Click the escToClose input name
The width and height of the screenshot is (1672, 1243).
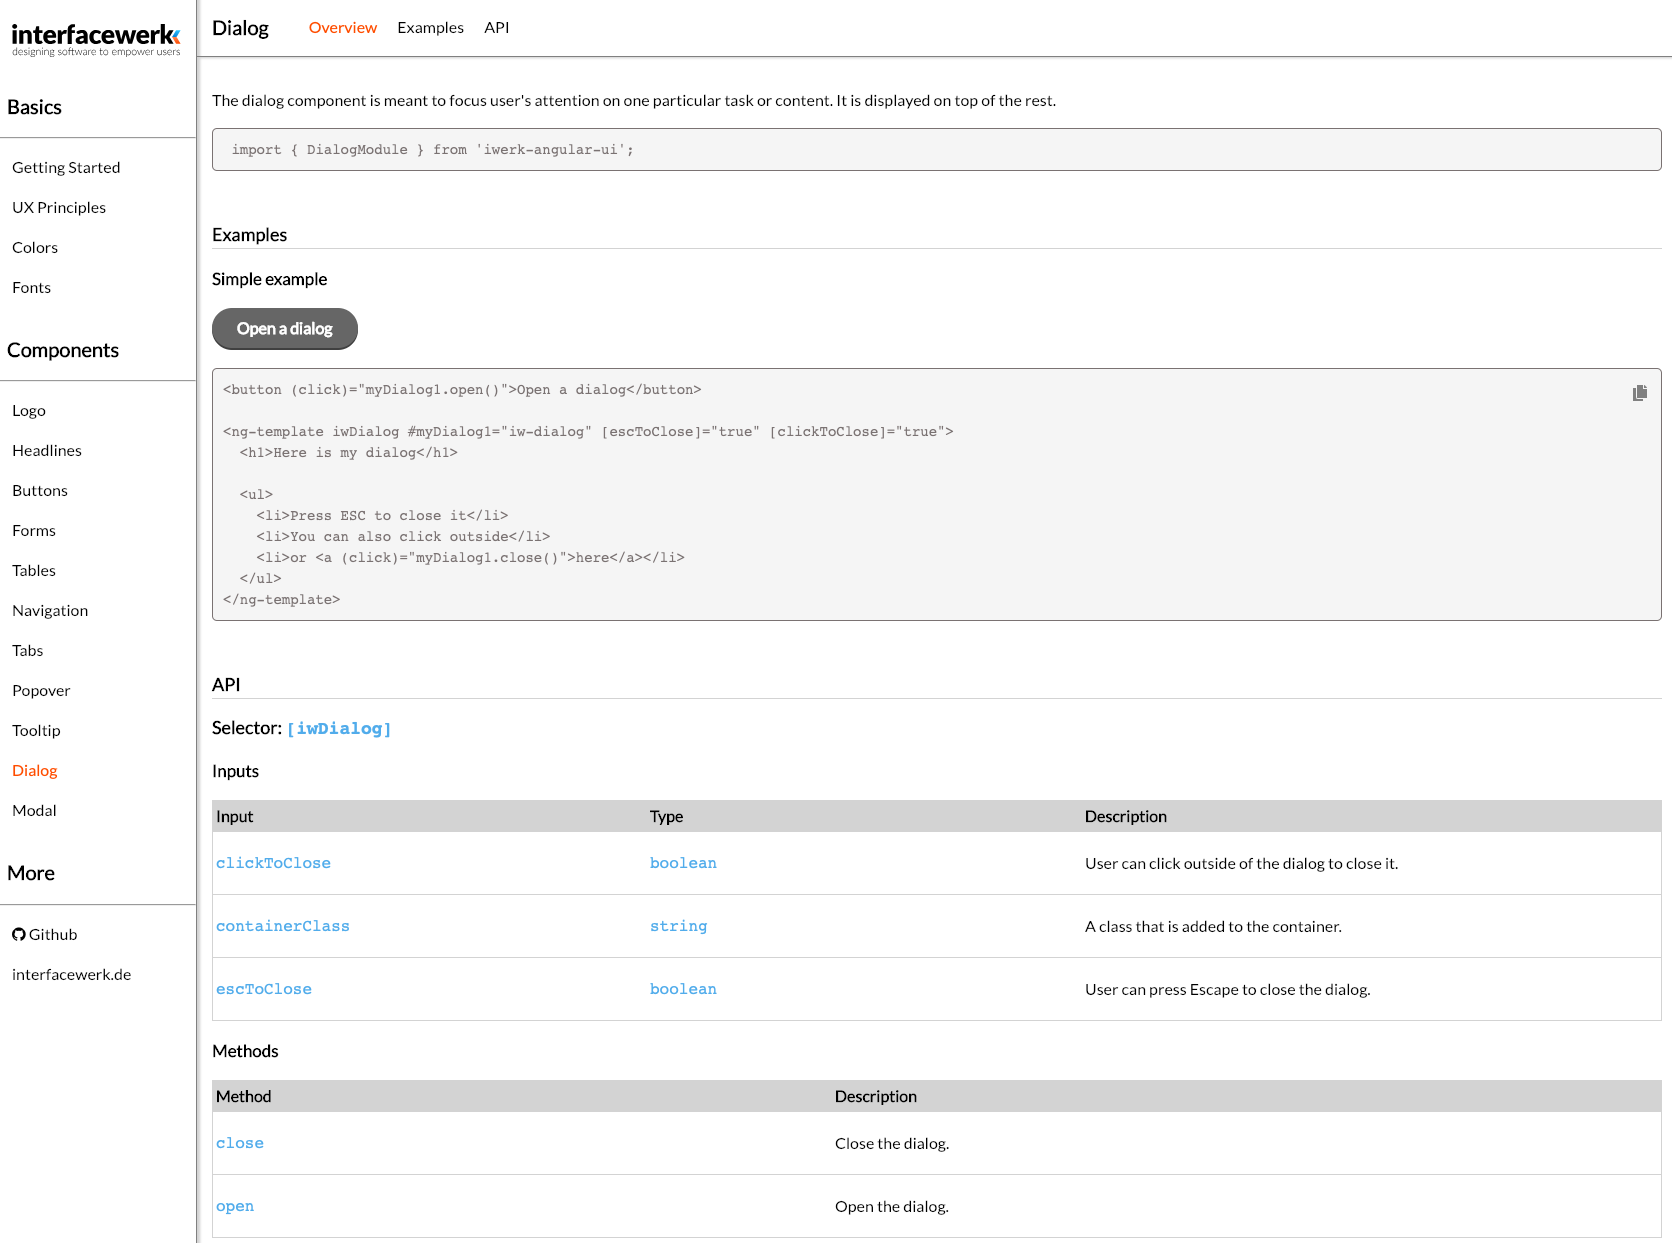pyautogui.click(x=264, y=989)
